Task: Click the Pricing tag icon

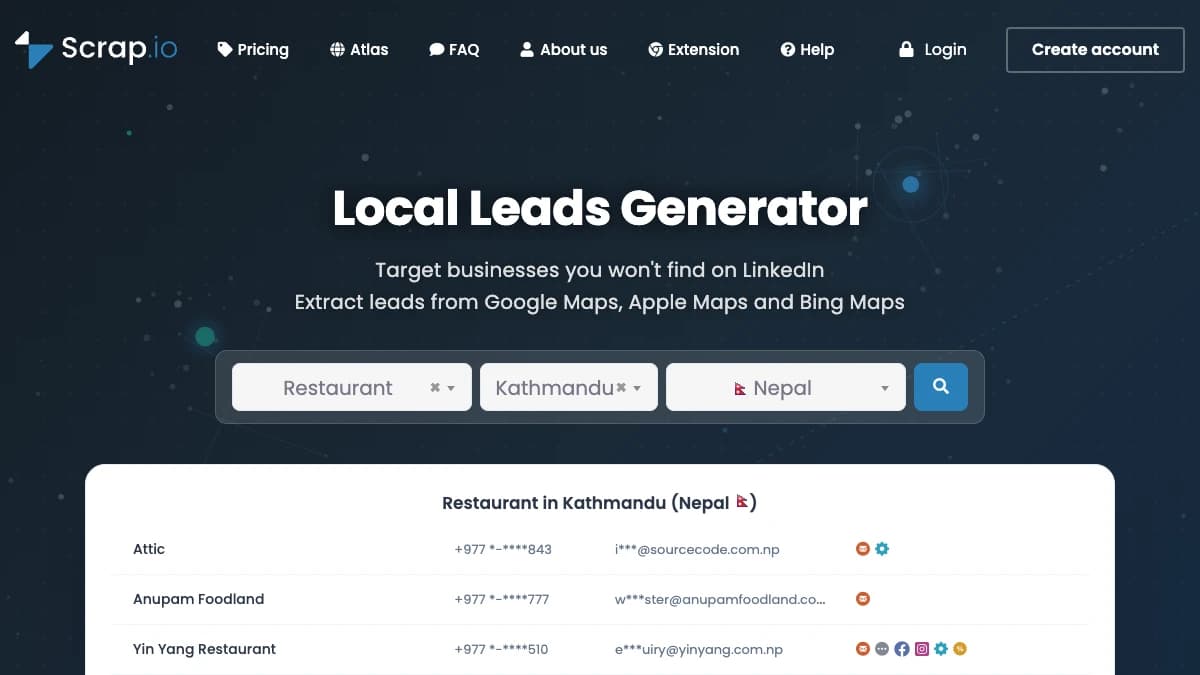Action: pyautogui.click(x=225, y=49)
